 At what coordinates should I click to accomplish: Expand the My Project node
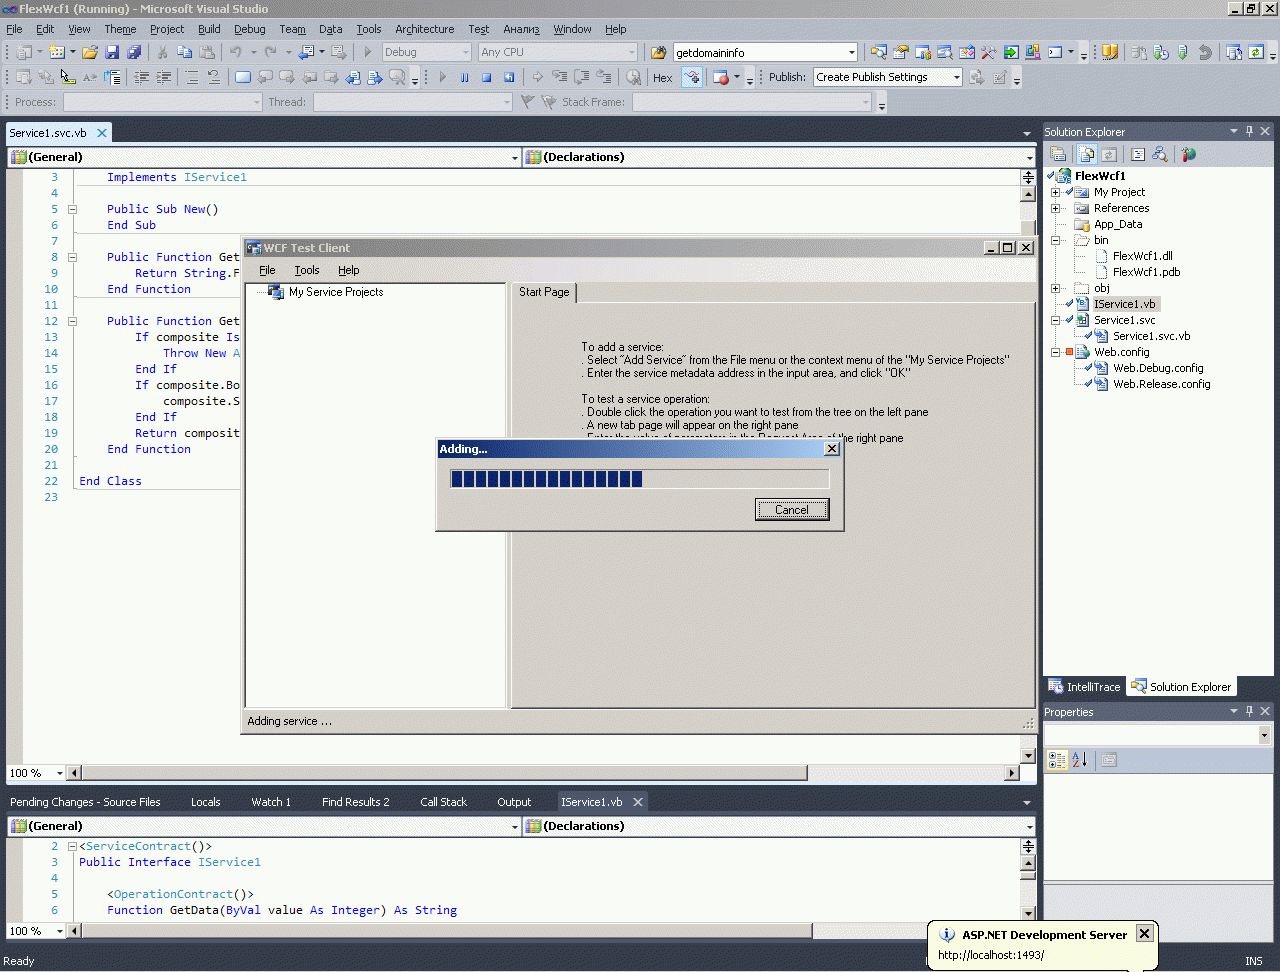point(1055,192)
